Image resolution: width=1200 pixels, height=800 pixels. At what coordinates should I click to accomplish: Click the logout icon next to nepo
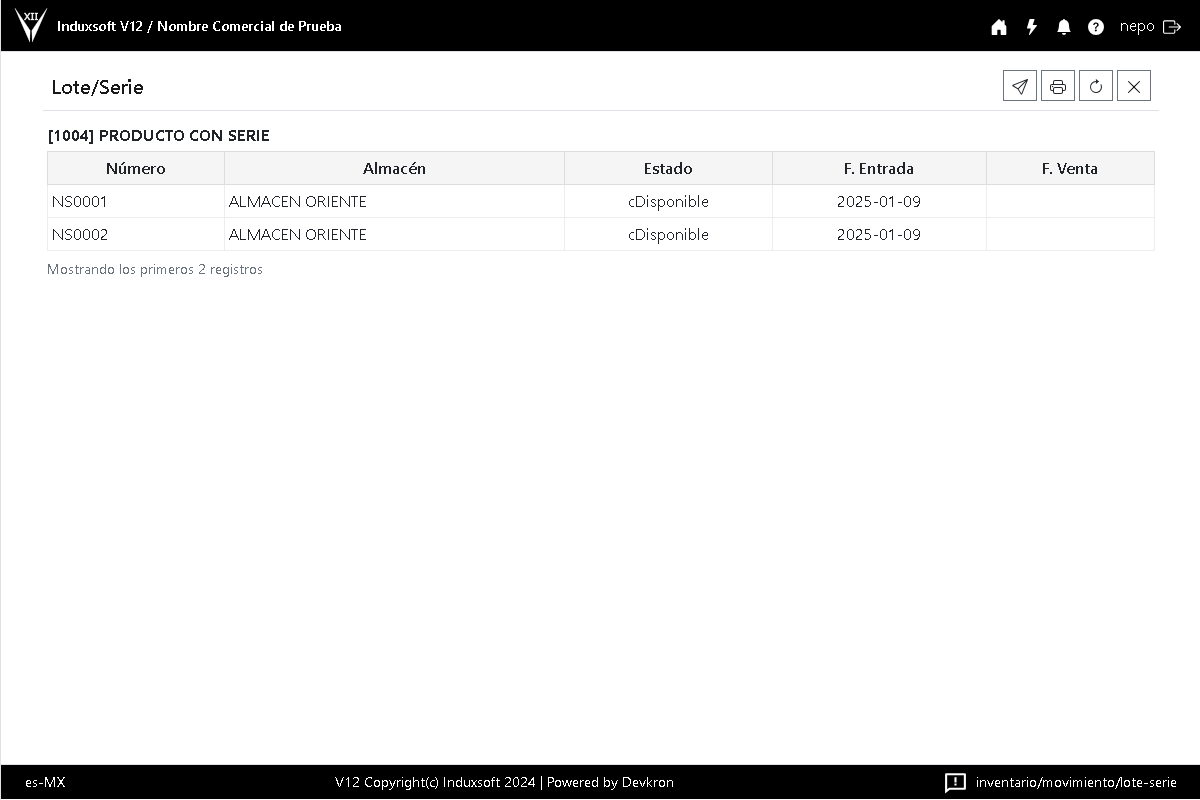click(x=1172, y=27)
